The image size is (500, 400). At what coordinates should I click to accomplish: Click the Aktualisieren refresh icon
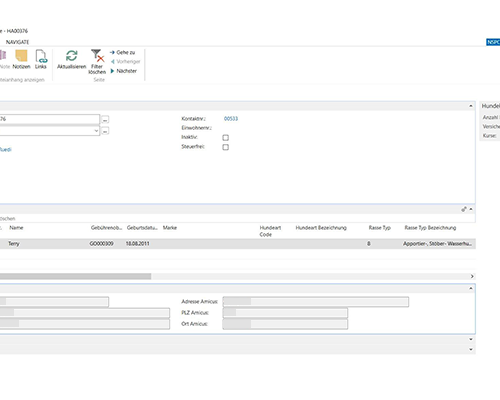pyautogui.click(x=71, y=59)
